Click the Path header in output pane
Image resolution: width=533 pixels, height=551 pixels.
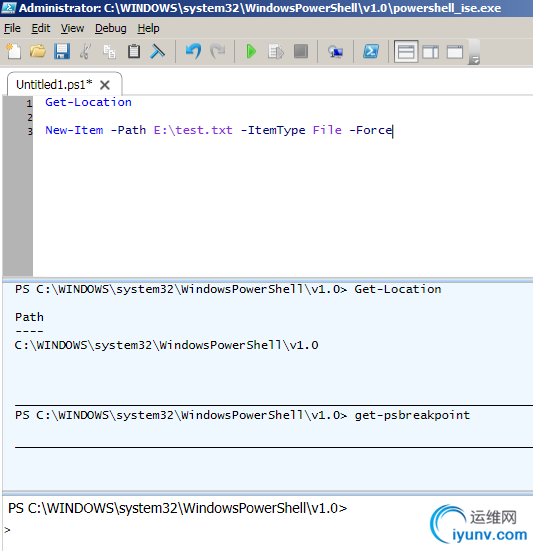(x=29, y=317)
